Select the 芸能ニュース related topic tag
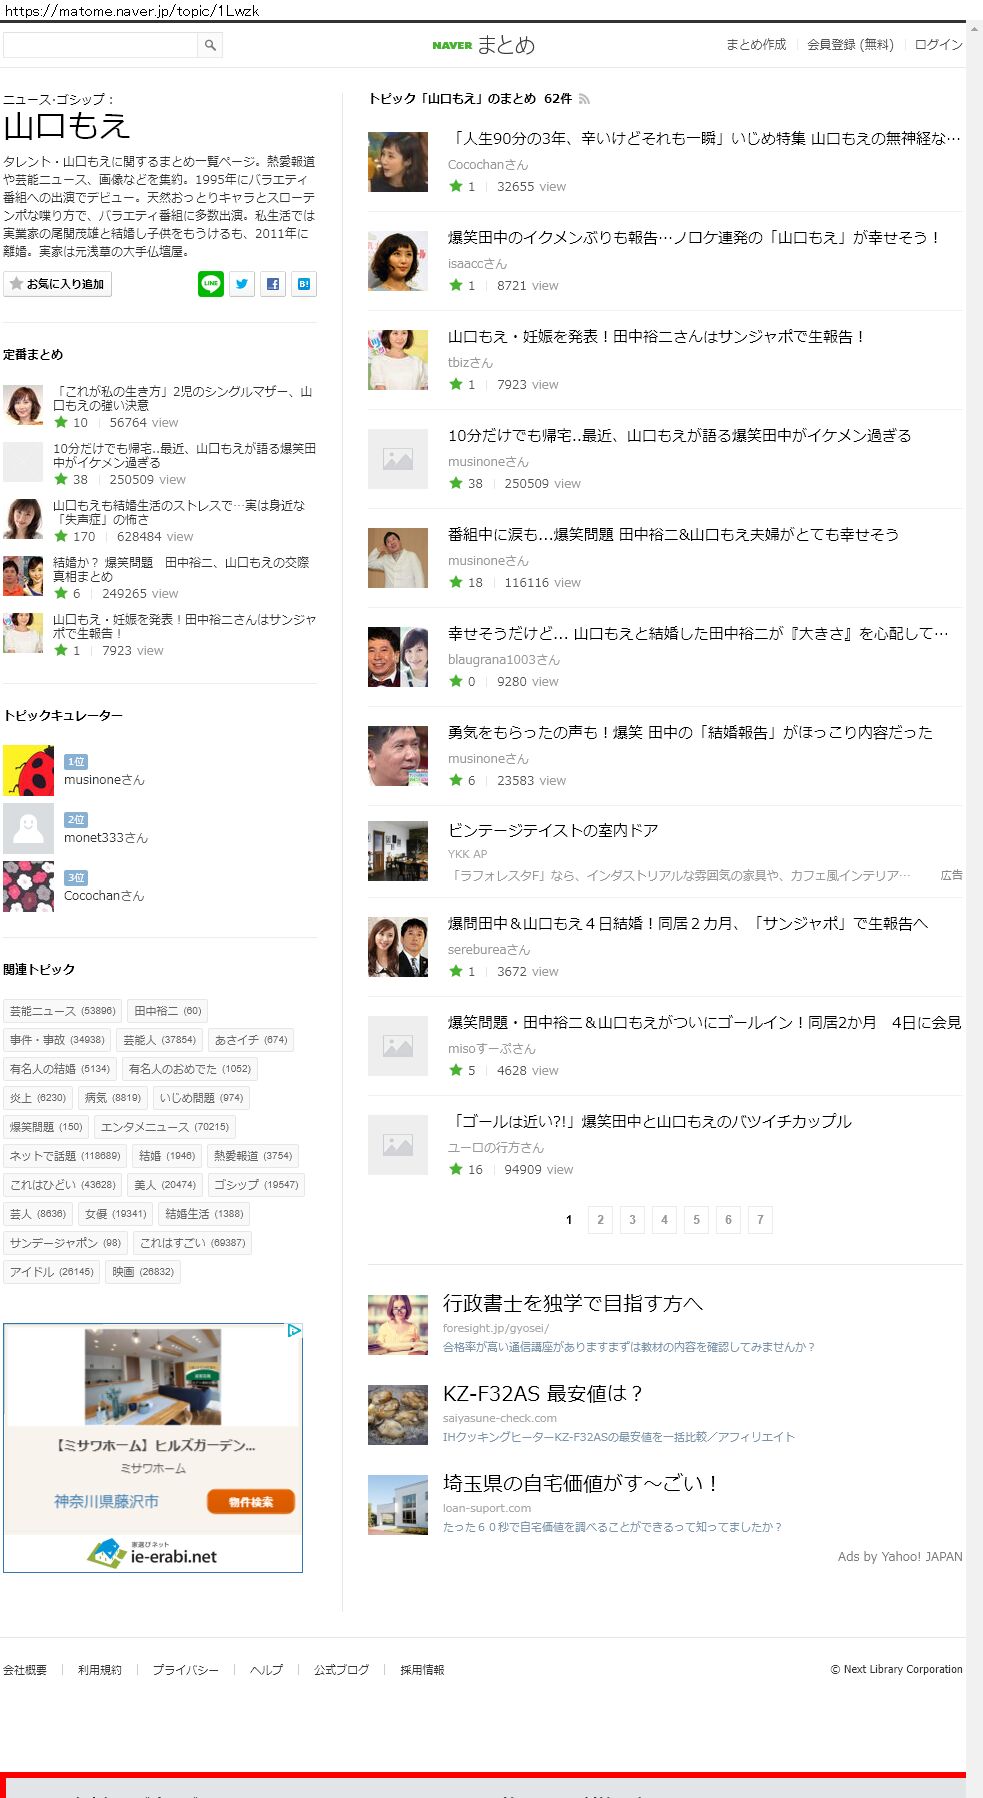 click(62, 1011)
